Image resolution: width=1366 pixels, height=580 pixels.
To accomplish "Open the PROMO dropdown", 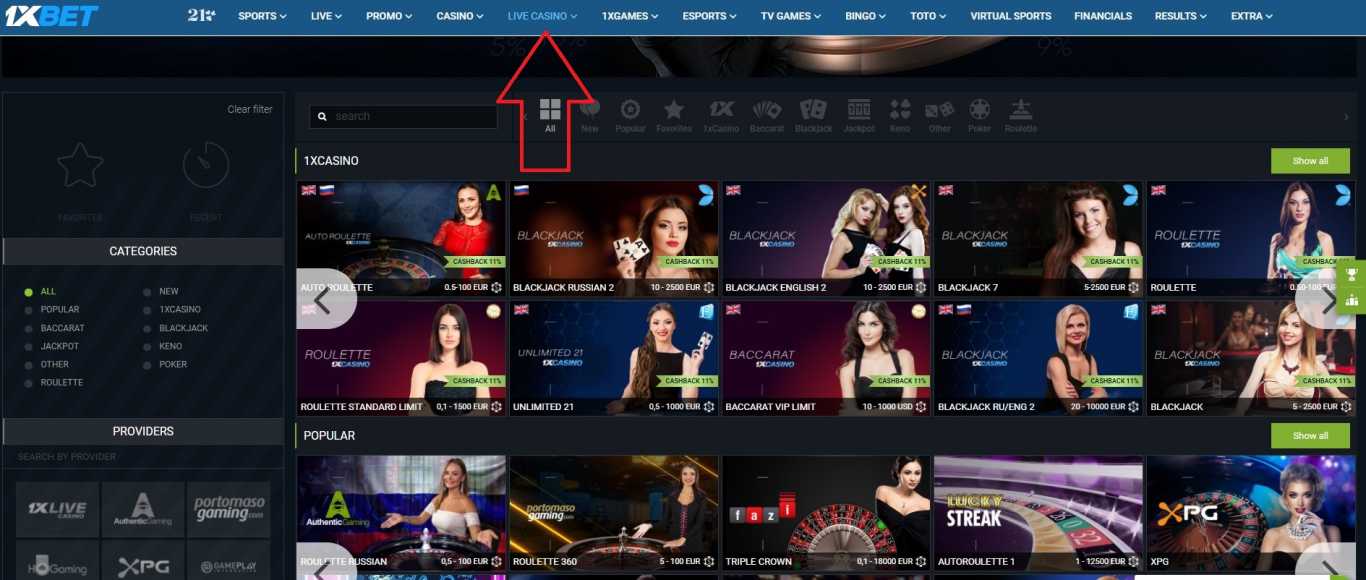I will pyautogui.click(x=389, y=16).
